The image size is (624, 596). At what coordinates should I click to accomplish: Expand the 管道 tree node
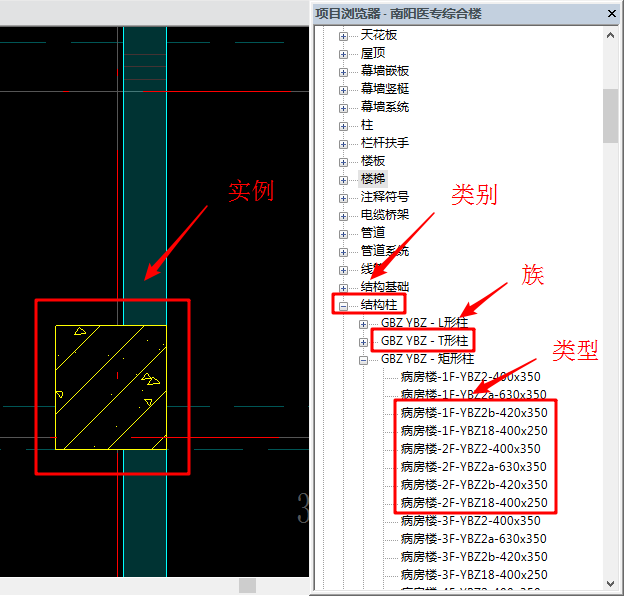point(343,234)
